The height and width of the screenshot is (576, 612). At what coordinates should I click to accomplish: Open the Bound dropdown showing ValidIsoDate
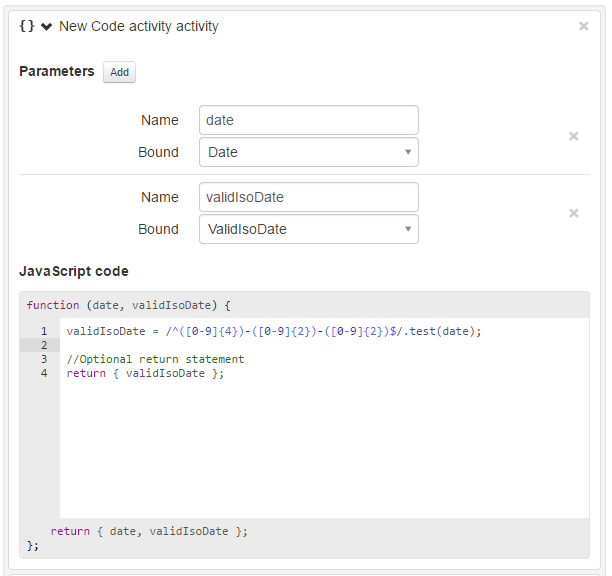click(x=308, y=229)
